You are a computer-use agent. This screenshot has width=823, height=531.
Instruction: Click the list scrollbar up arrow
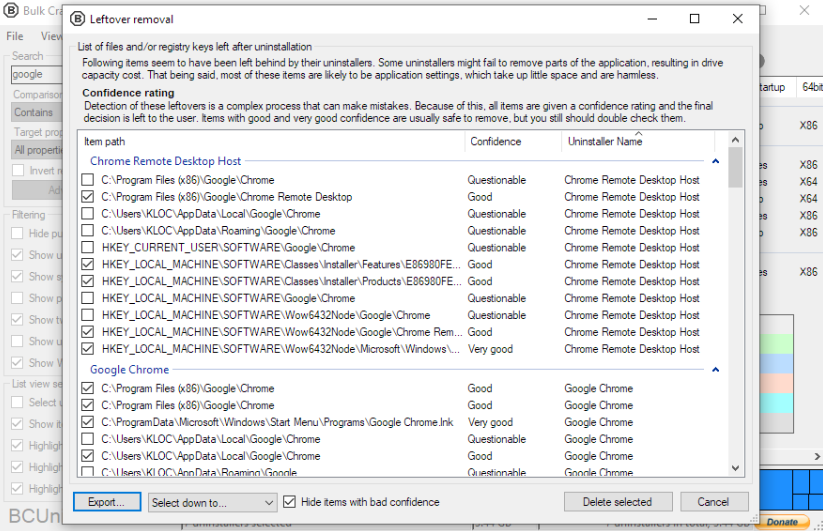point(735,140)
